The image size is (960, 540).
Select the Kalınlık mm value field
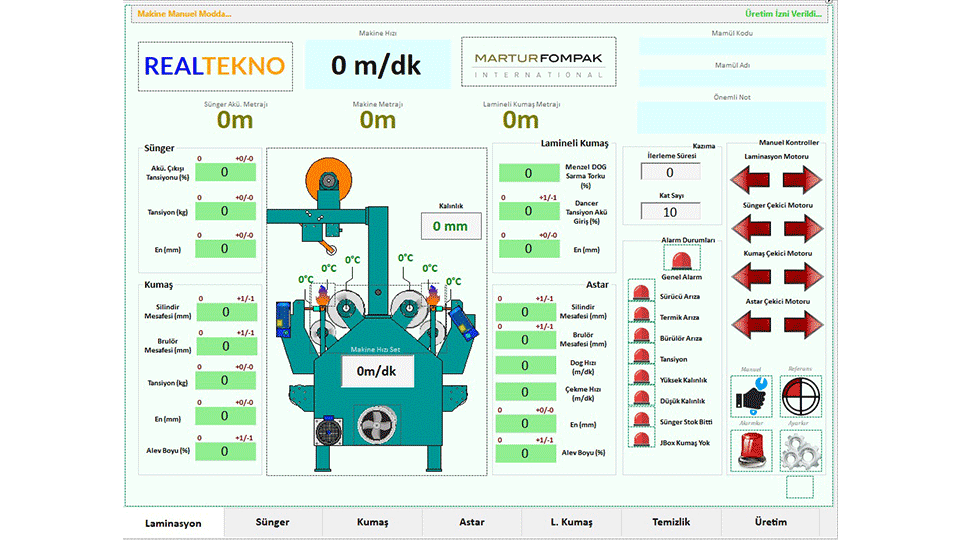pos(450,226)
